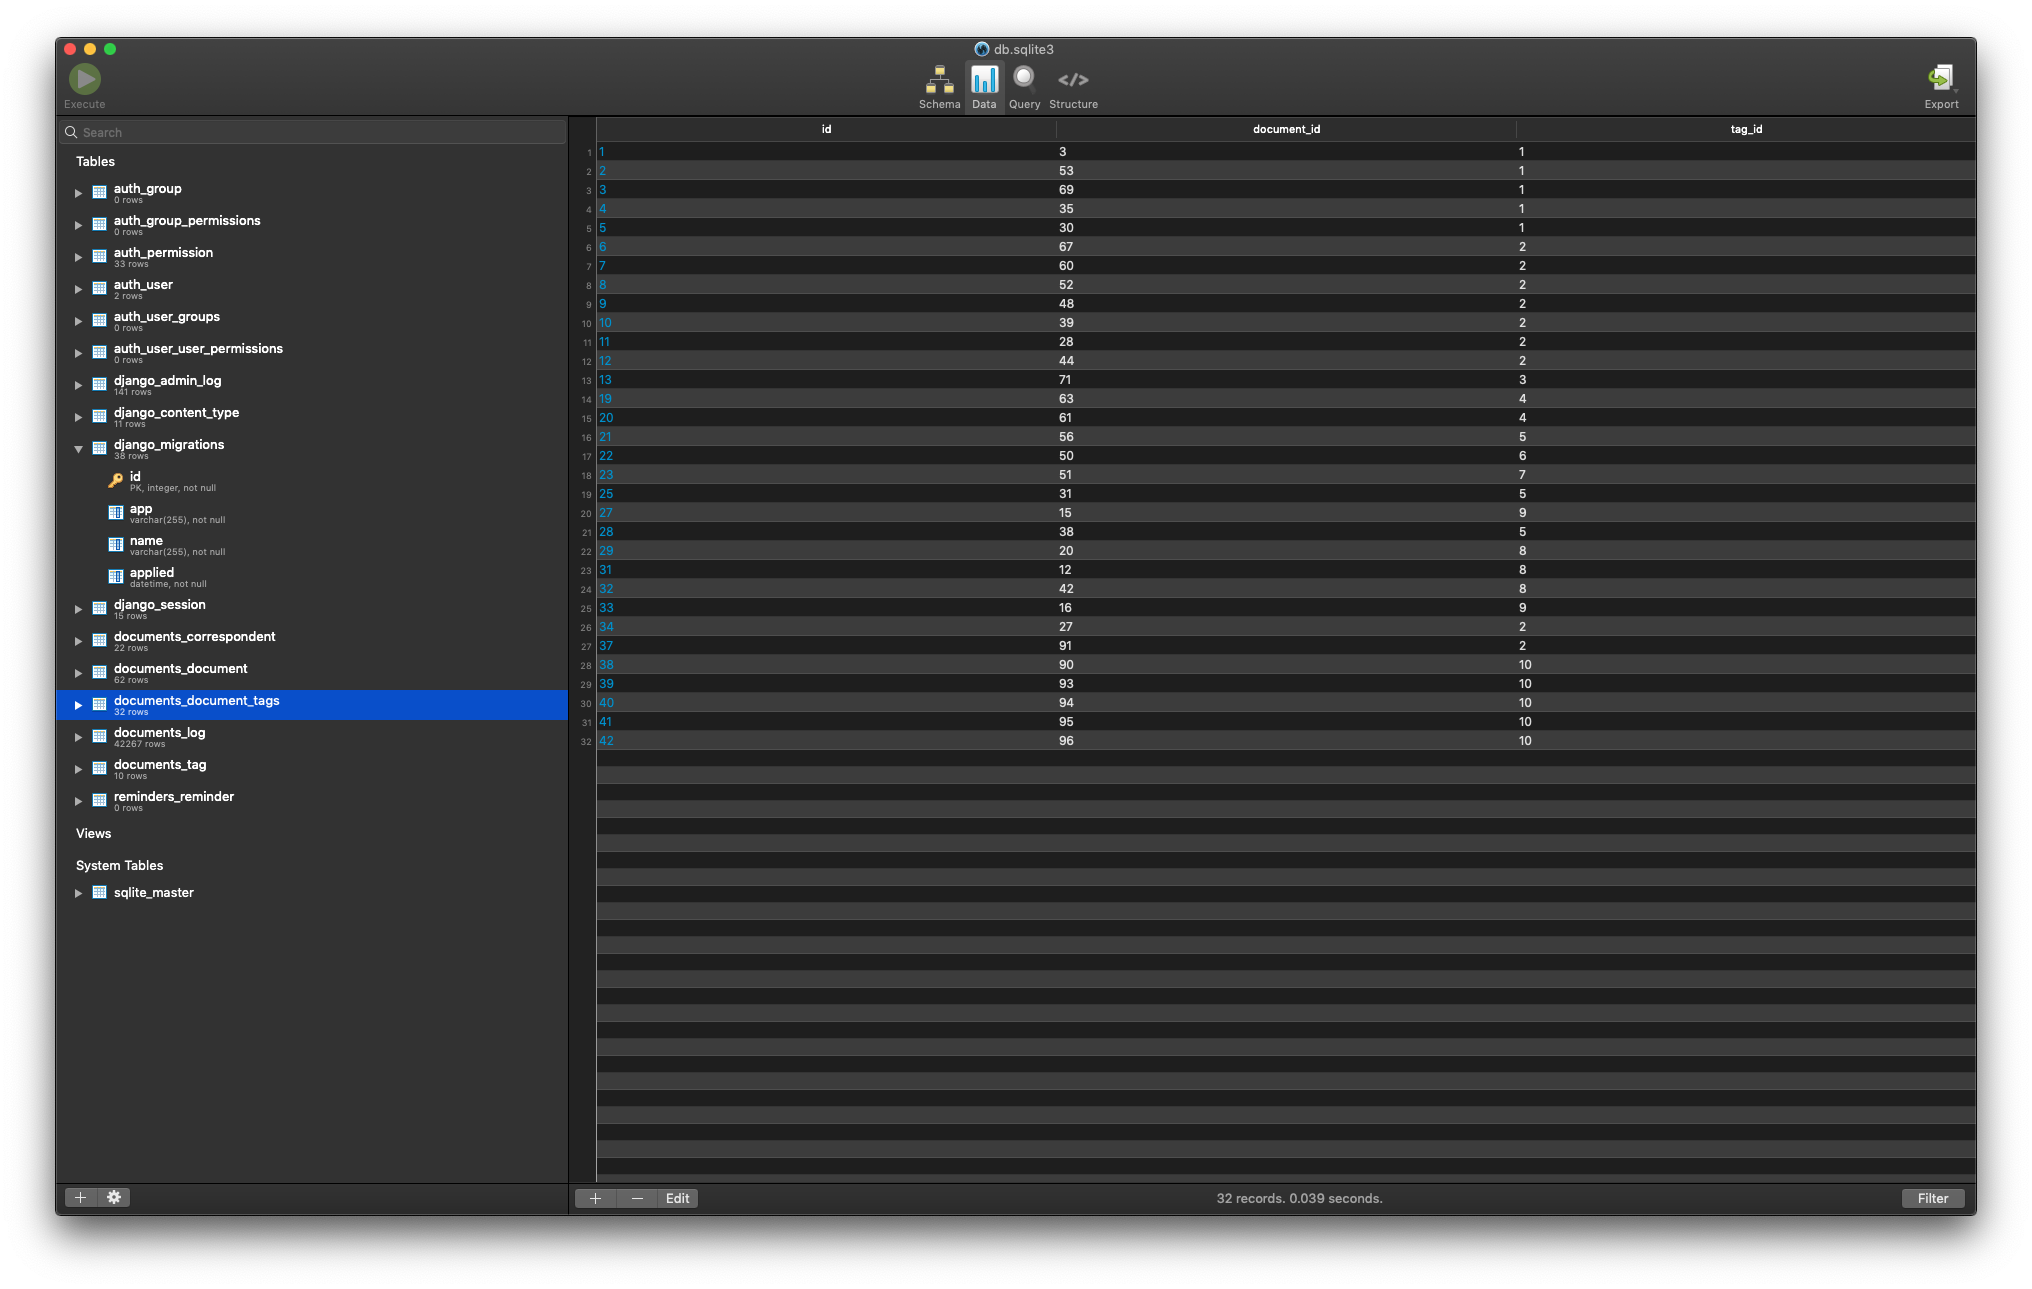The width and height of the screenshot is (2032, 1289).
Task: Click the id 33 cell
Action: (x=826, y=608)
